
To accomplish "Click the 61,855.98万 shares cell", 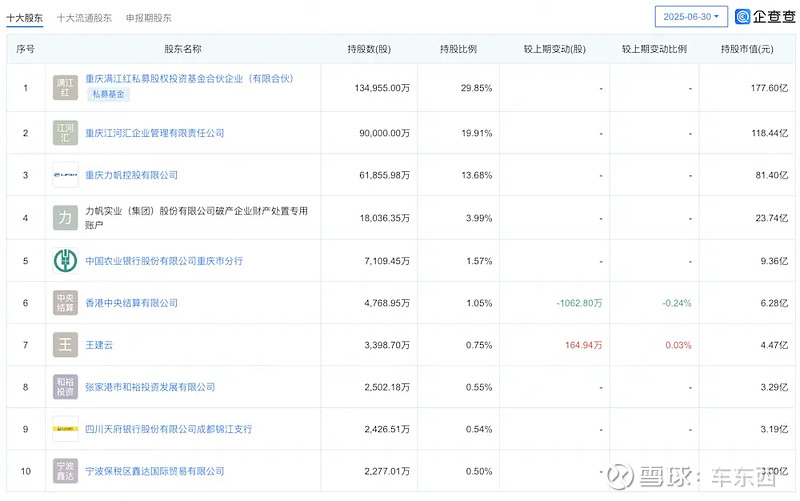I will [x=384, y=175].
